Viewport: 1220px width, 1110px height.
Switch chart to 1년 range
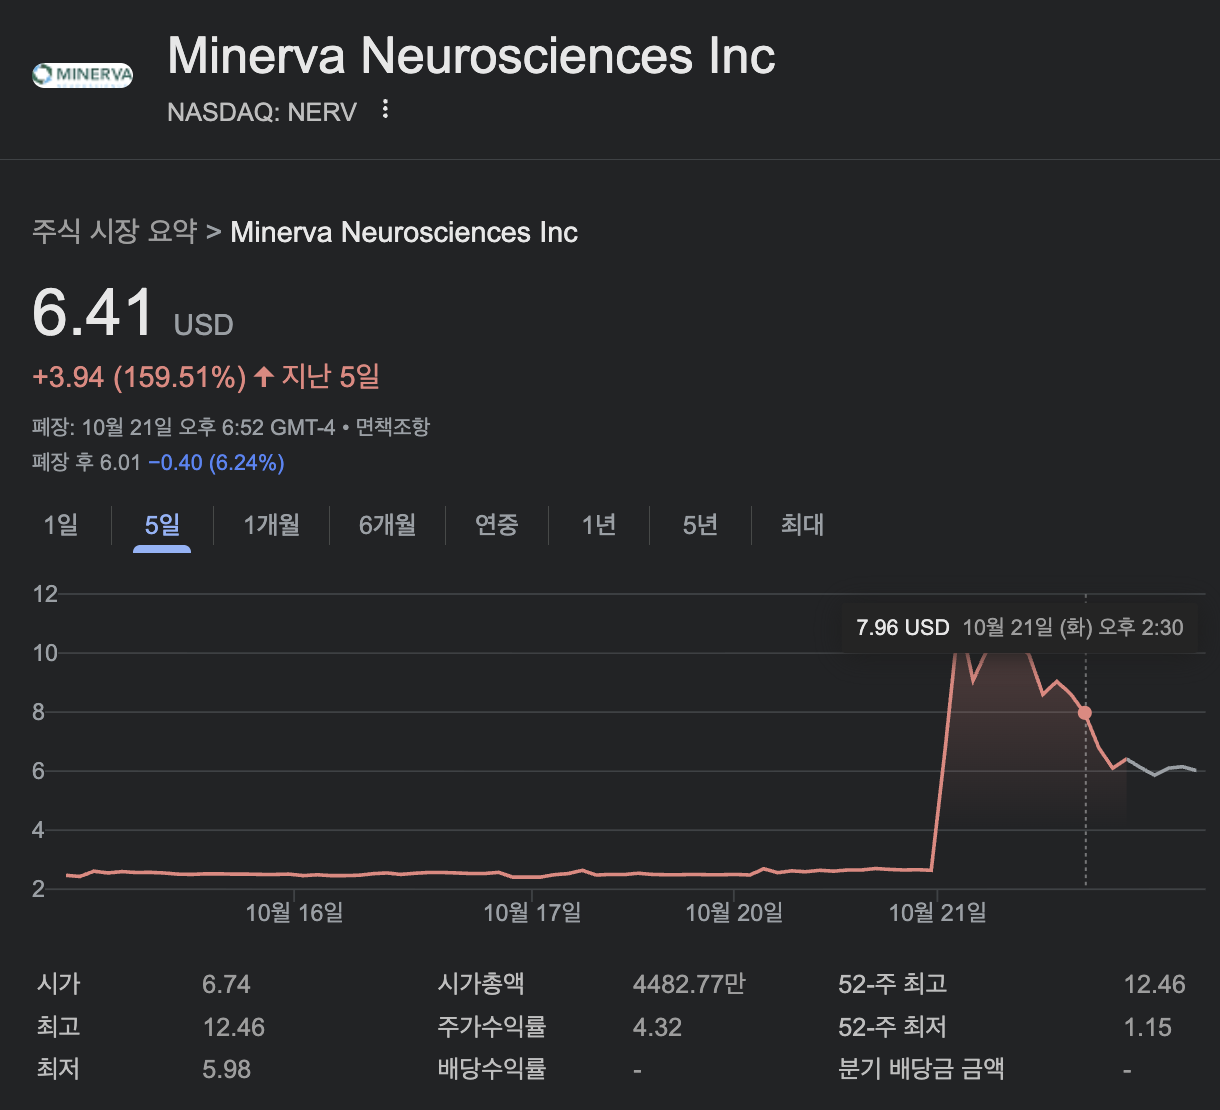[x=599, y=525]
